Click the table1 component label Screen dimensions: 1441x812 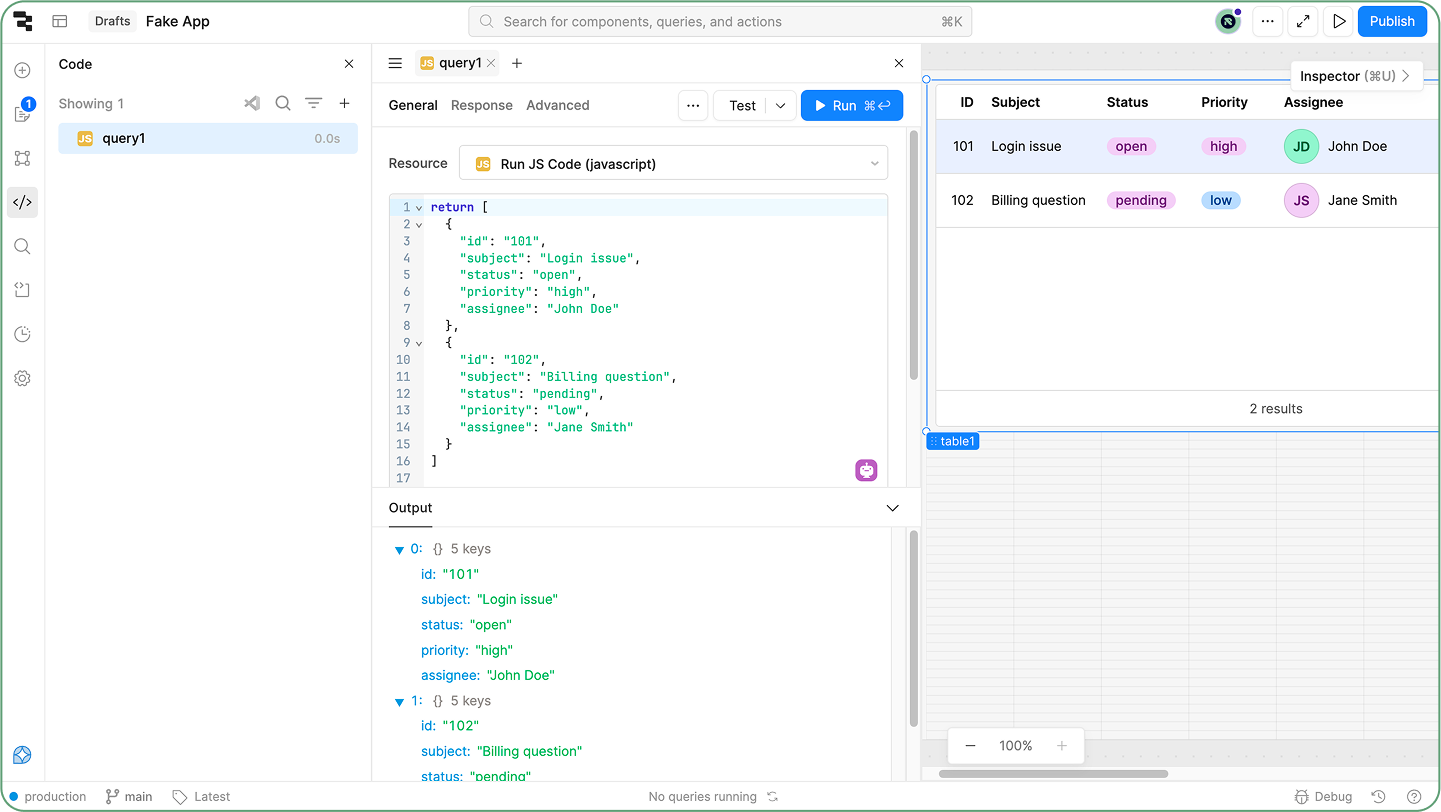pyautogui.click(x=952, y=441)
